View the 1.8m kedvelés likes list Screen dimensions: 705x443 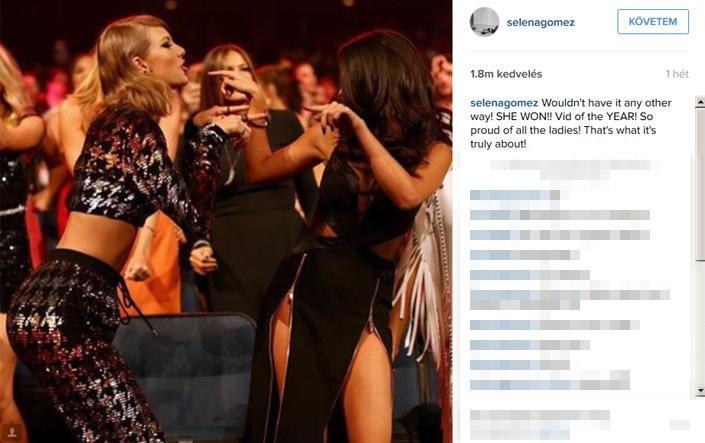coord(506,74)
